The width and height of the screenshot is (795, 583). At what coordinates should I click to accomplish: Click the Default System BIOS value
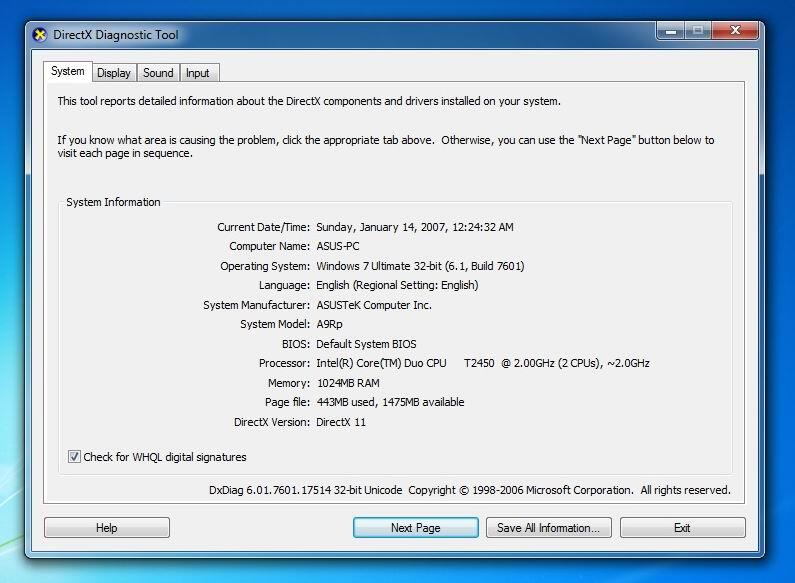[x=366, y=344]
